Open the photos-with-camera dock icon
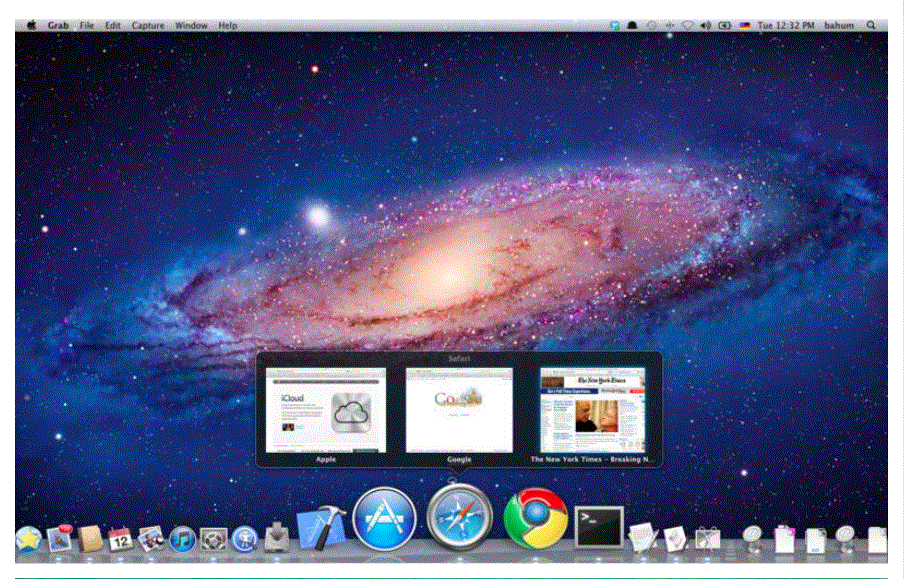 pyautogui.click(x=151, y=539)
